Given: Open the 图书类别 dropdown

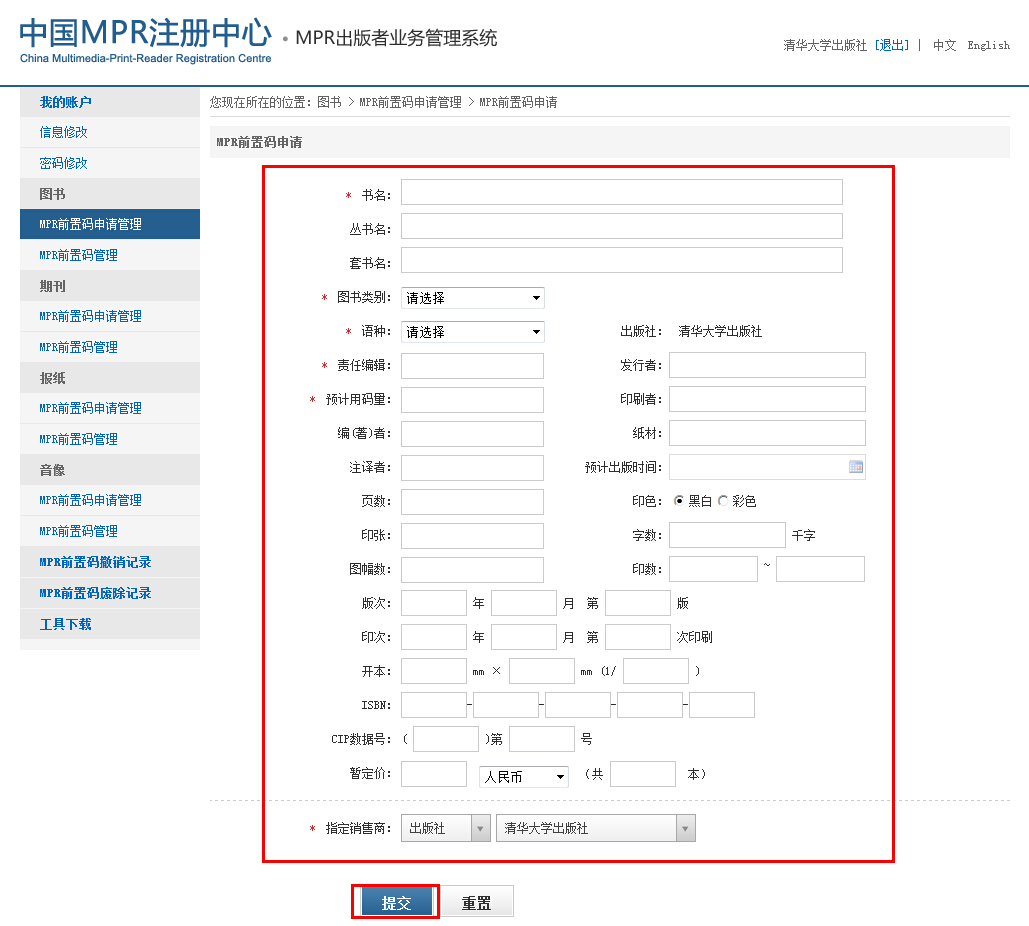Looking at the screenshot, I should (472, 298).
